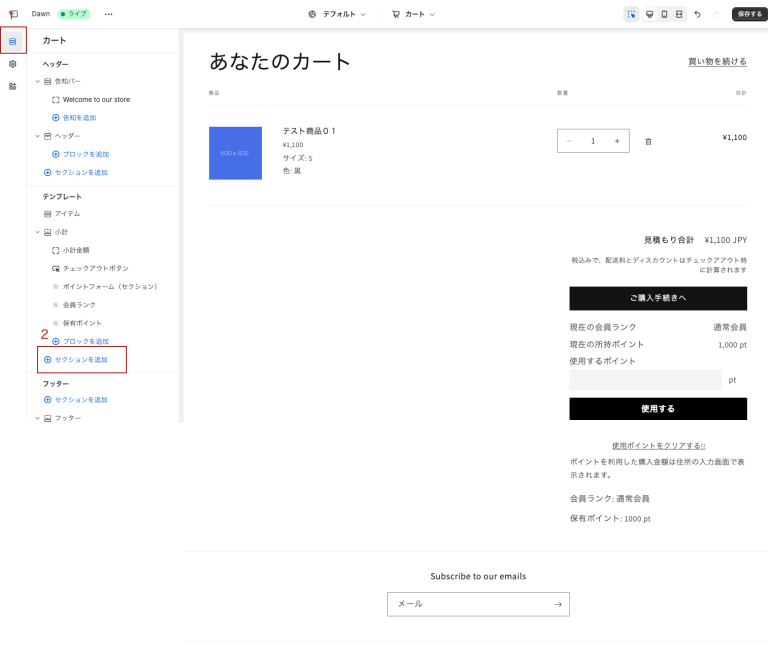
Task: Switch to desktop preview icon
Action: pyautogui.click(x=649, y=14)
